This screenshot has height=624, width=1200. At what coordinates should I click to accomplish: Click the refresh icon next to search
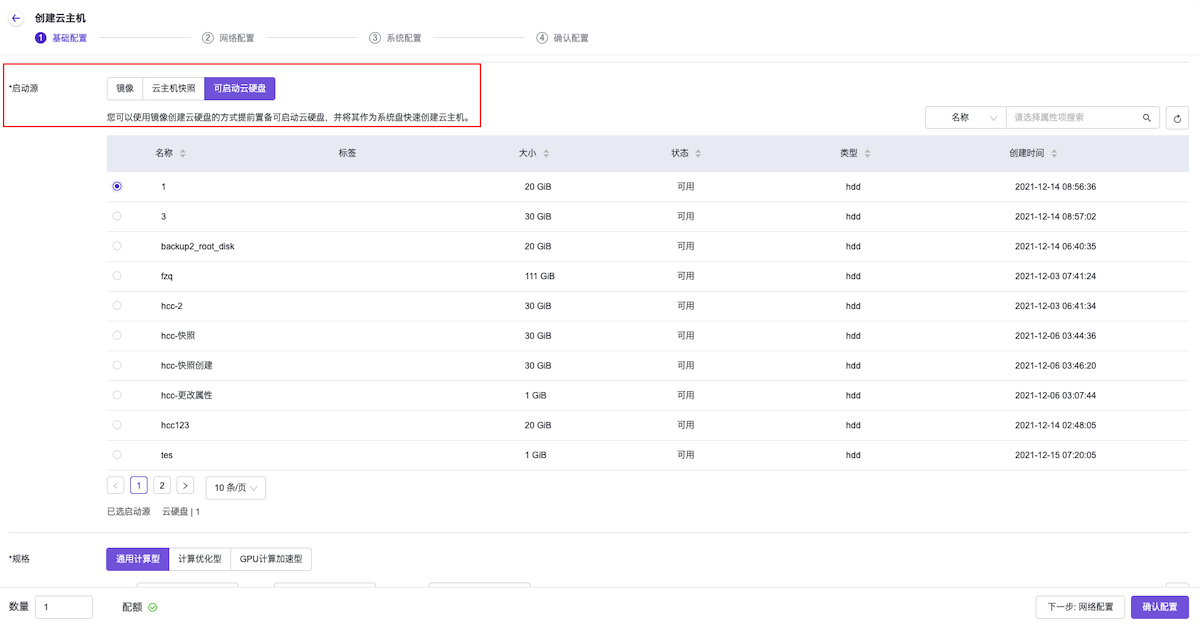pos(1177,118)
